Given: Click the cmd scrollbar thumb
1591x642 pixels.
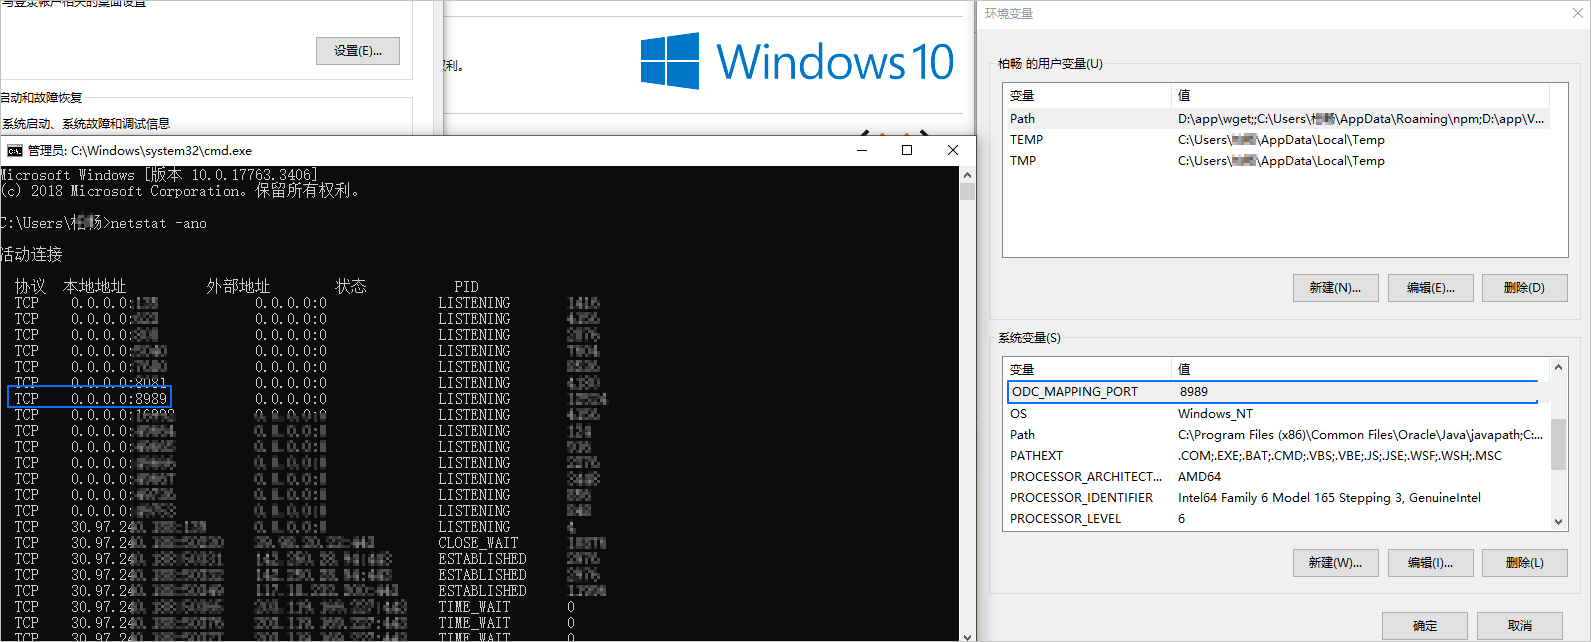Looking at the screenshot, I should coord(967,192).
